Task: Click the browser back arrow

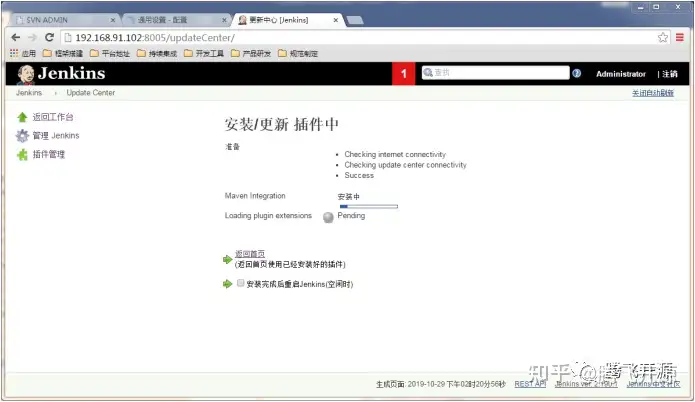Action: (16, 37)
